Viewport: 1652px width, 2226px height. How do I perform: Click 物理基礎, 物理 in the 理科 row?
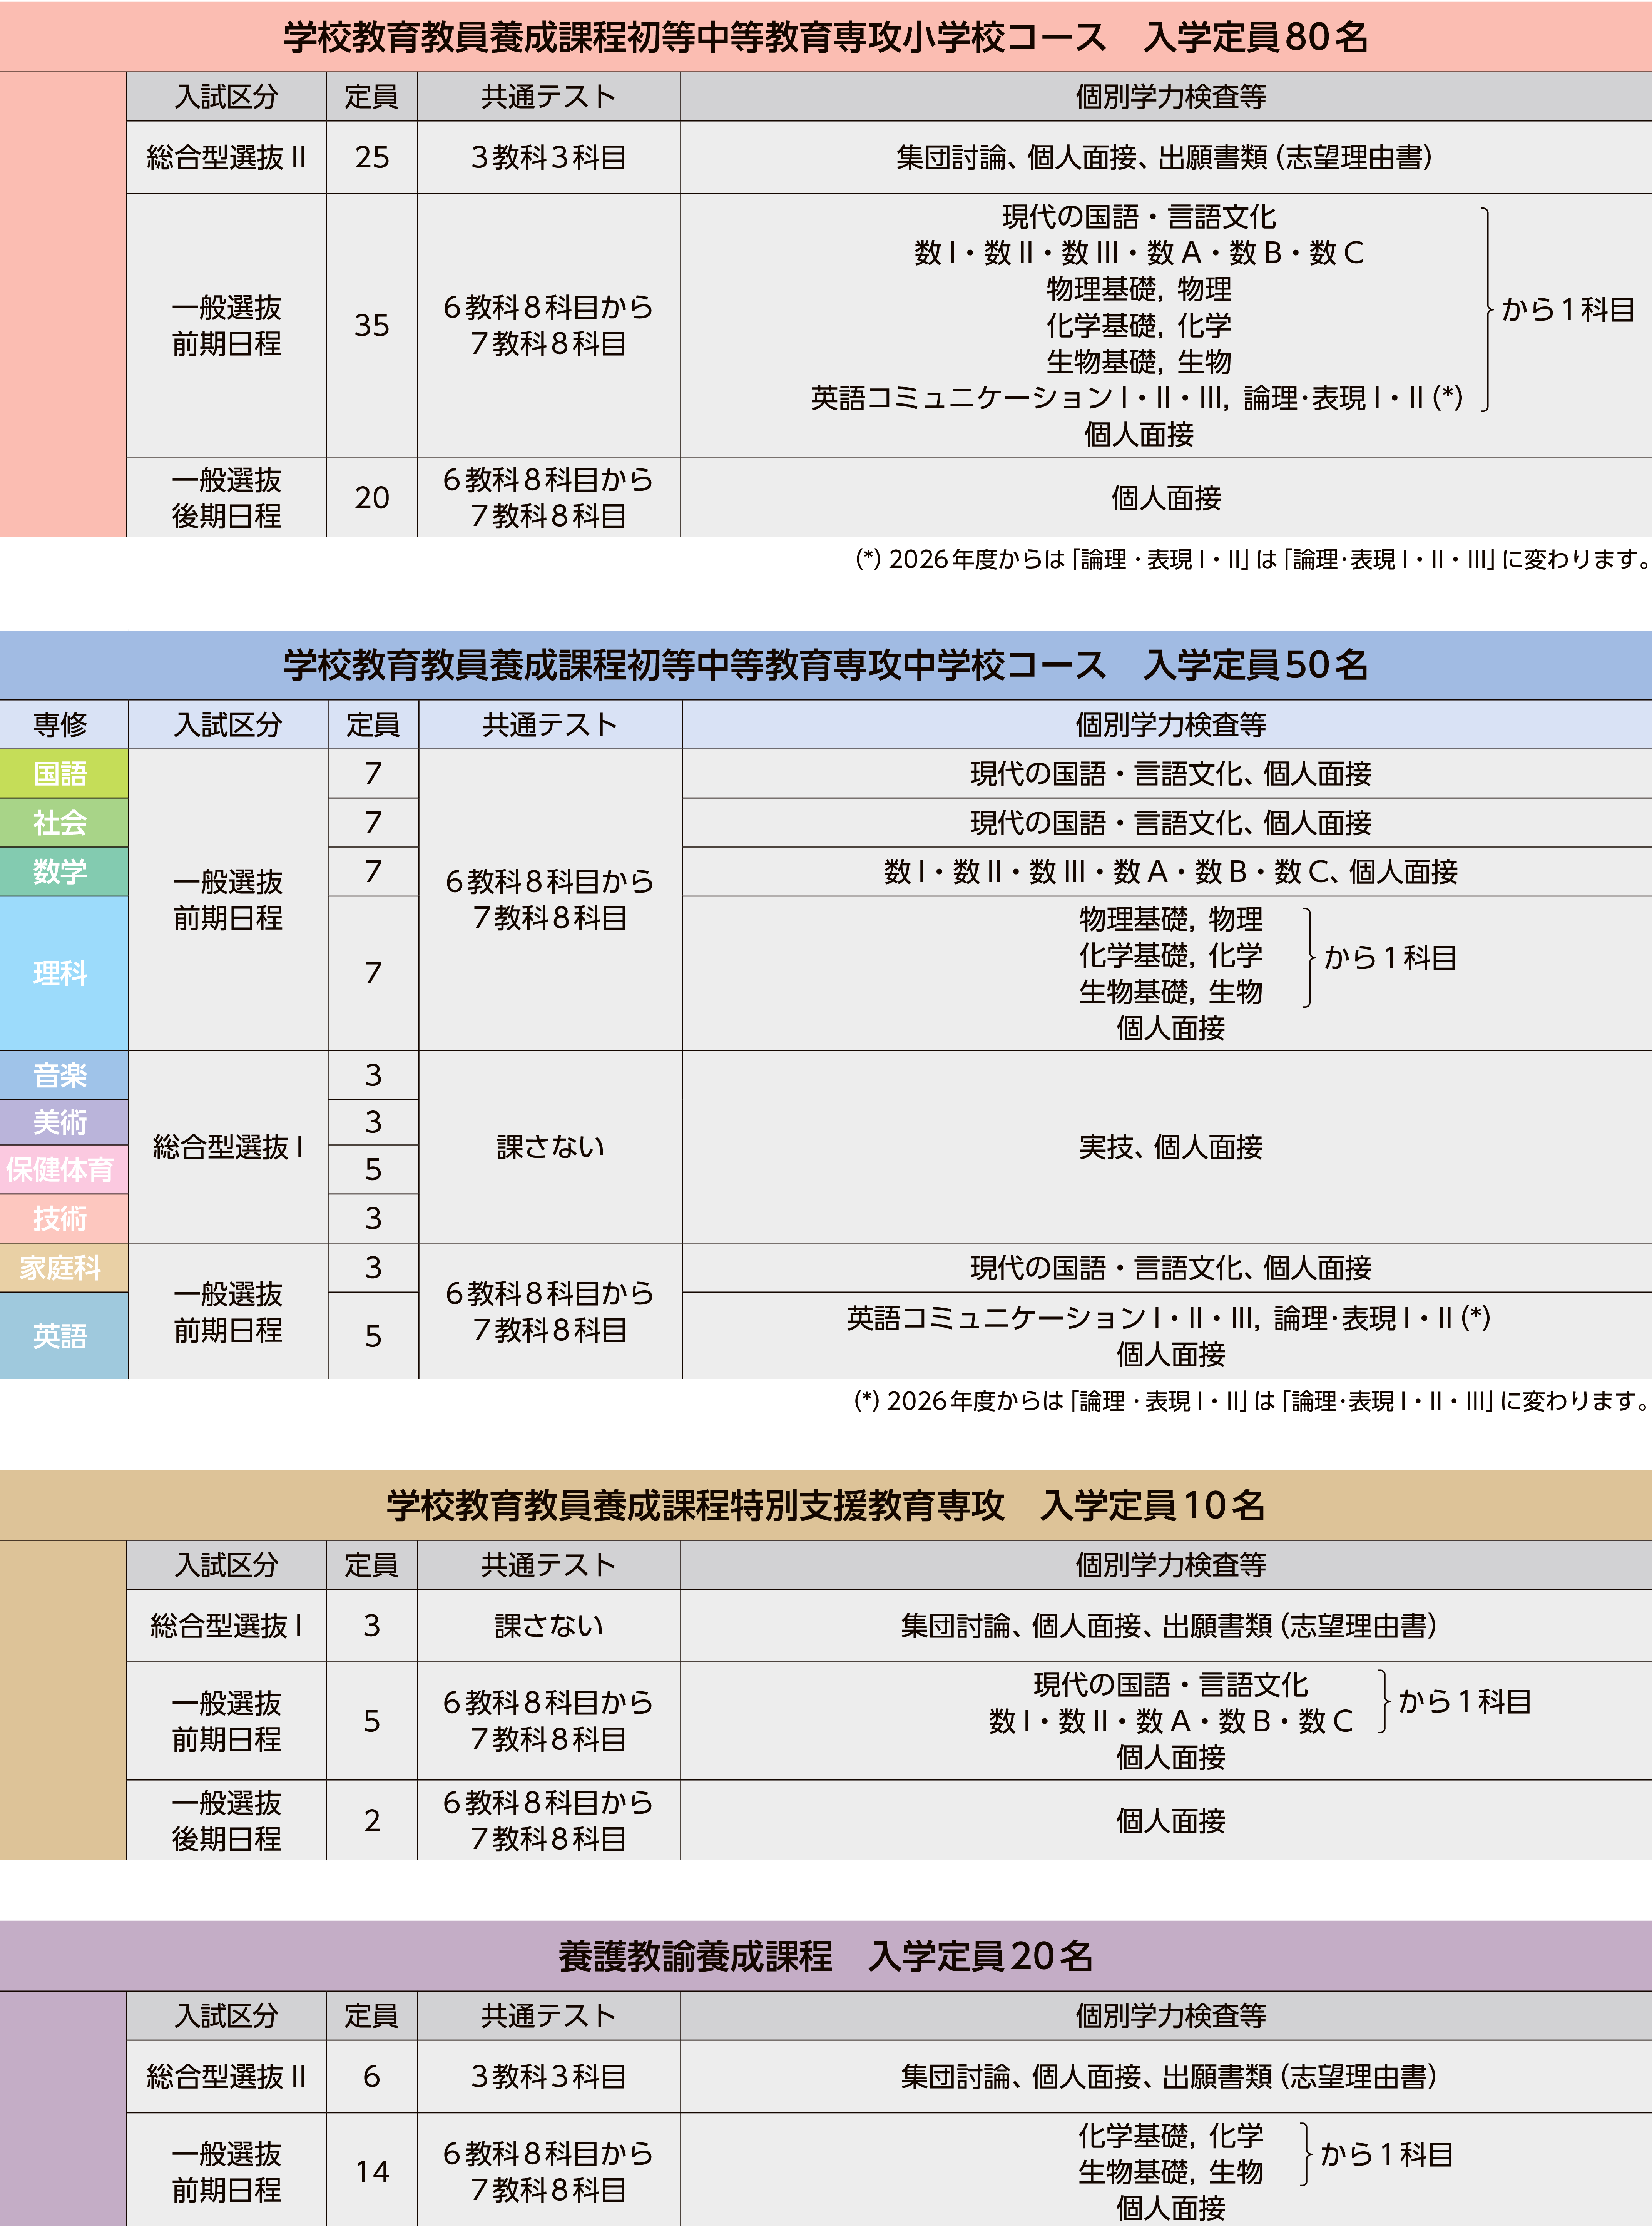pos(1170,919)
